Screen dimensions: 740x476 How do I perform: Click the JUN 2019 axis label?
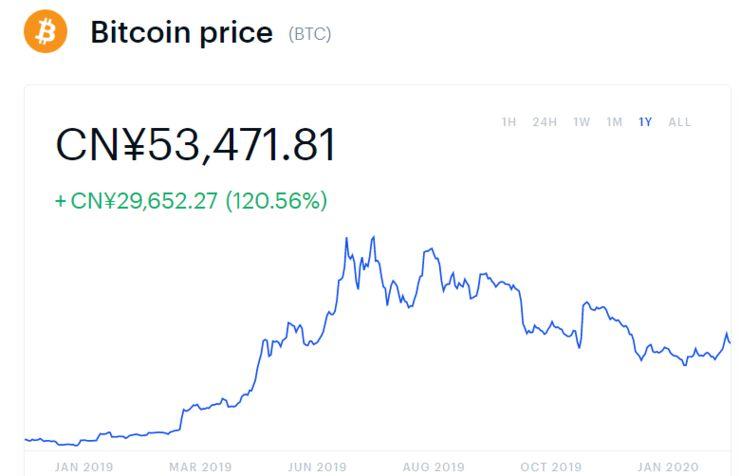point(317,466)
